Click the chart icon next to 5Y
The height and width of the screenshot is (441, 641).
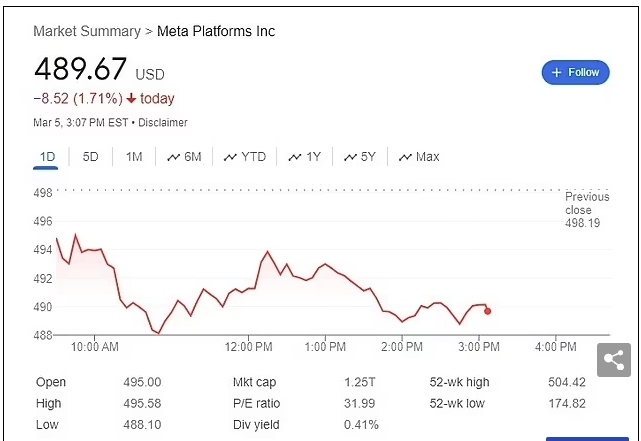[x=351, y=157]
